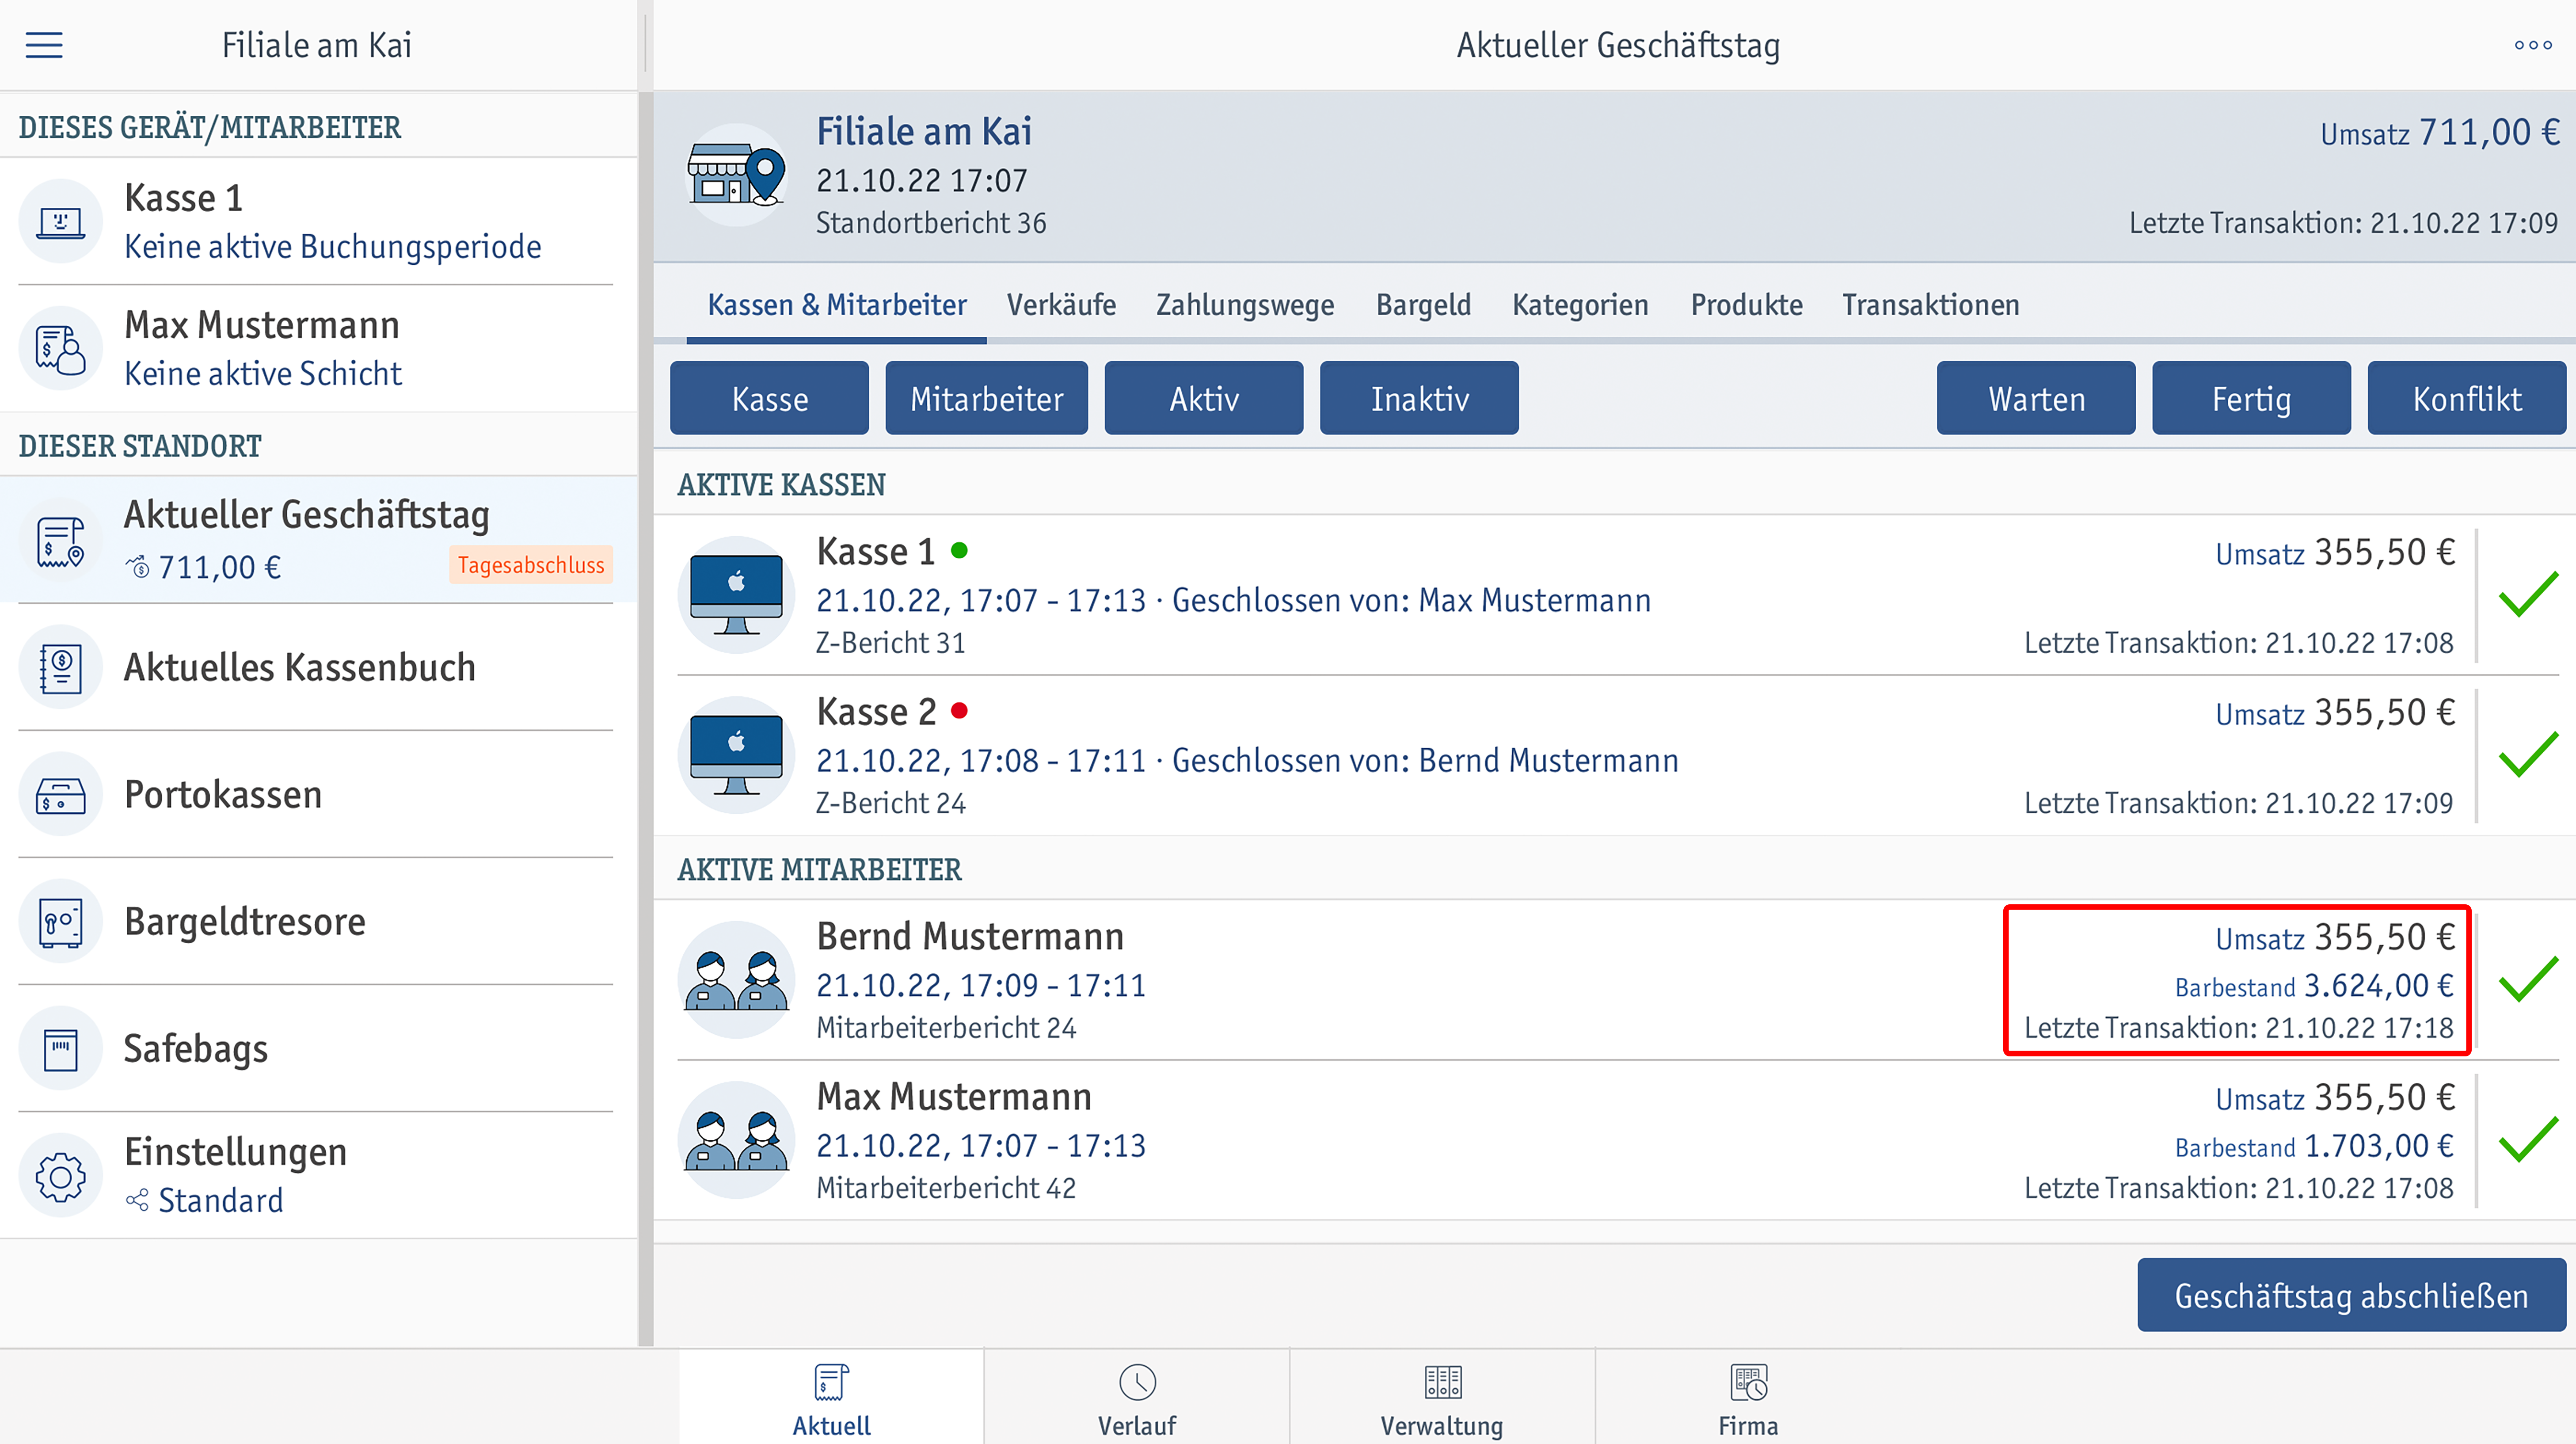Toggle the Konflikt filter button
The image size is (2576, 1444).
click(x=2467, y=398)
